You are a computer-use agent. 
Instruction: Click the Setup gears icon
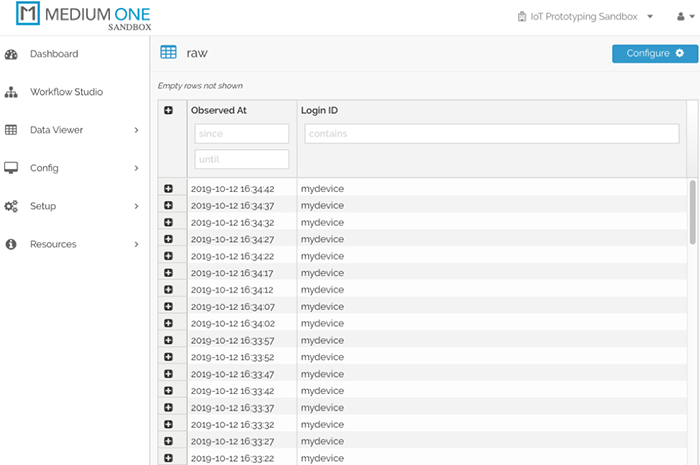(11, 206)
